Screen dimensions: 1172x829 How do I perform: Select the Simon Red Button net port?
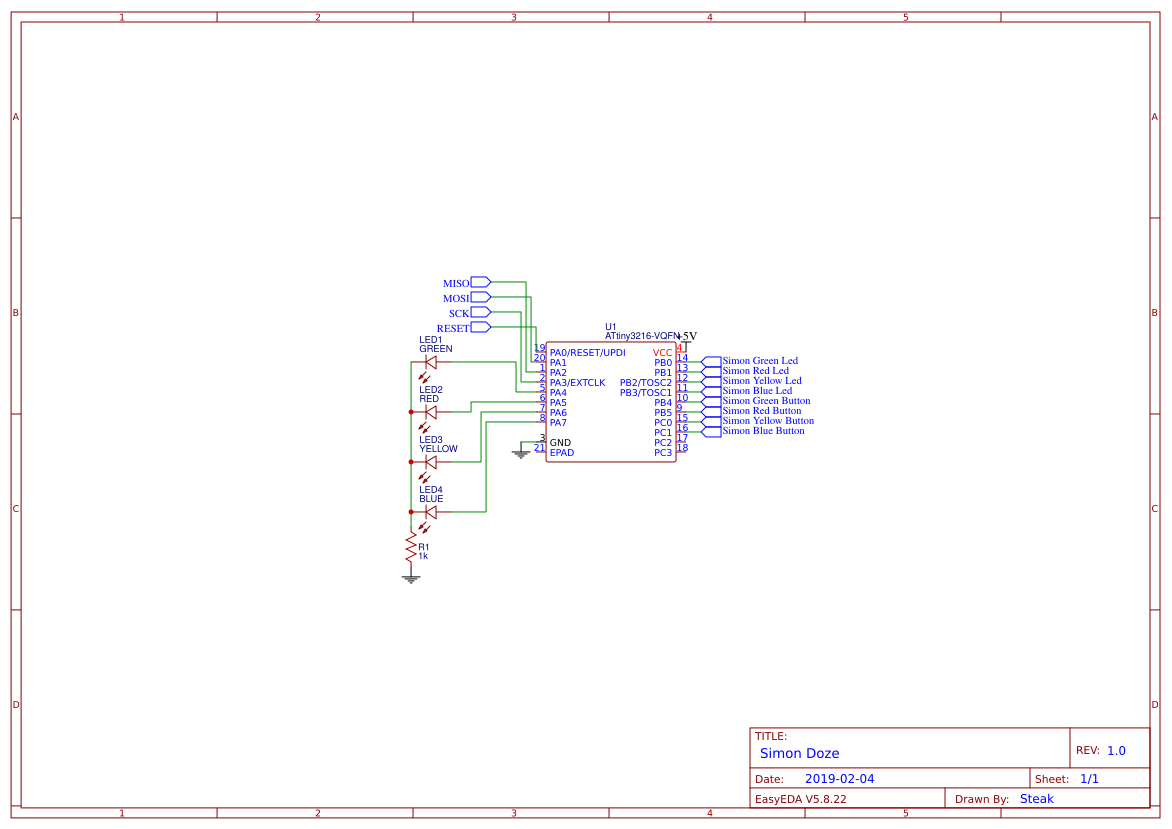711,411
